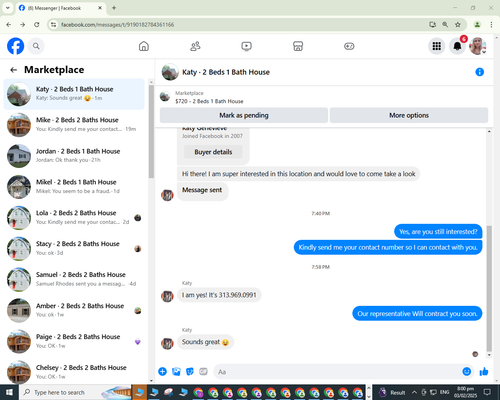Open Chelsey - 2 Beds 2 Baths House chat

click(x=74, y=372)
